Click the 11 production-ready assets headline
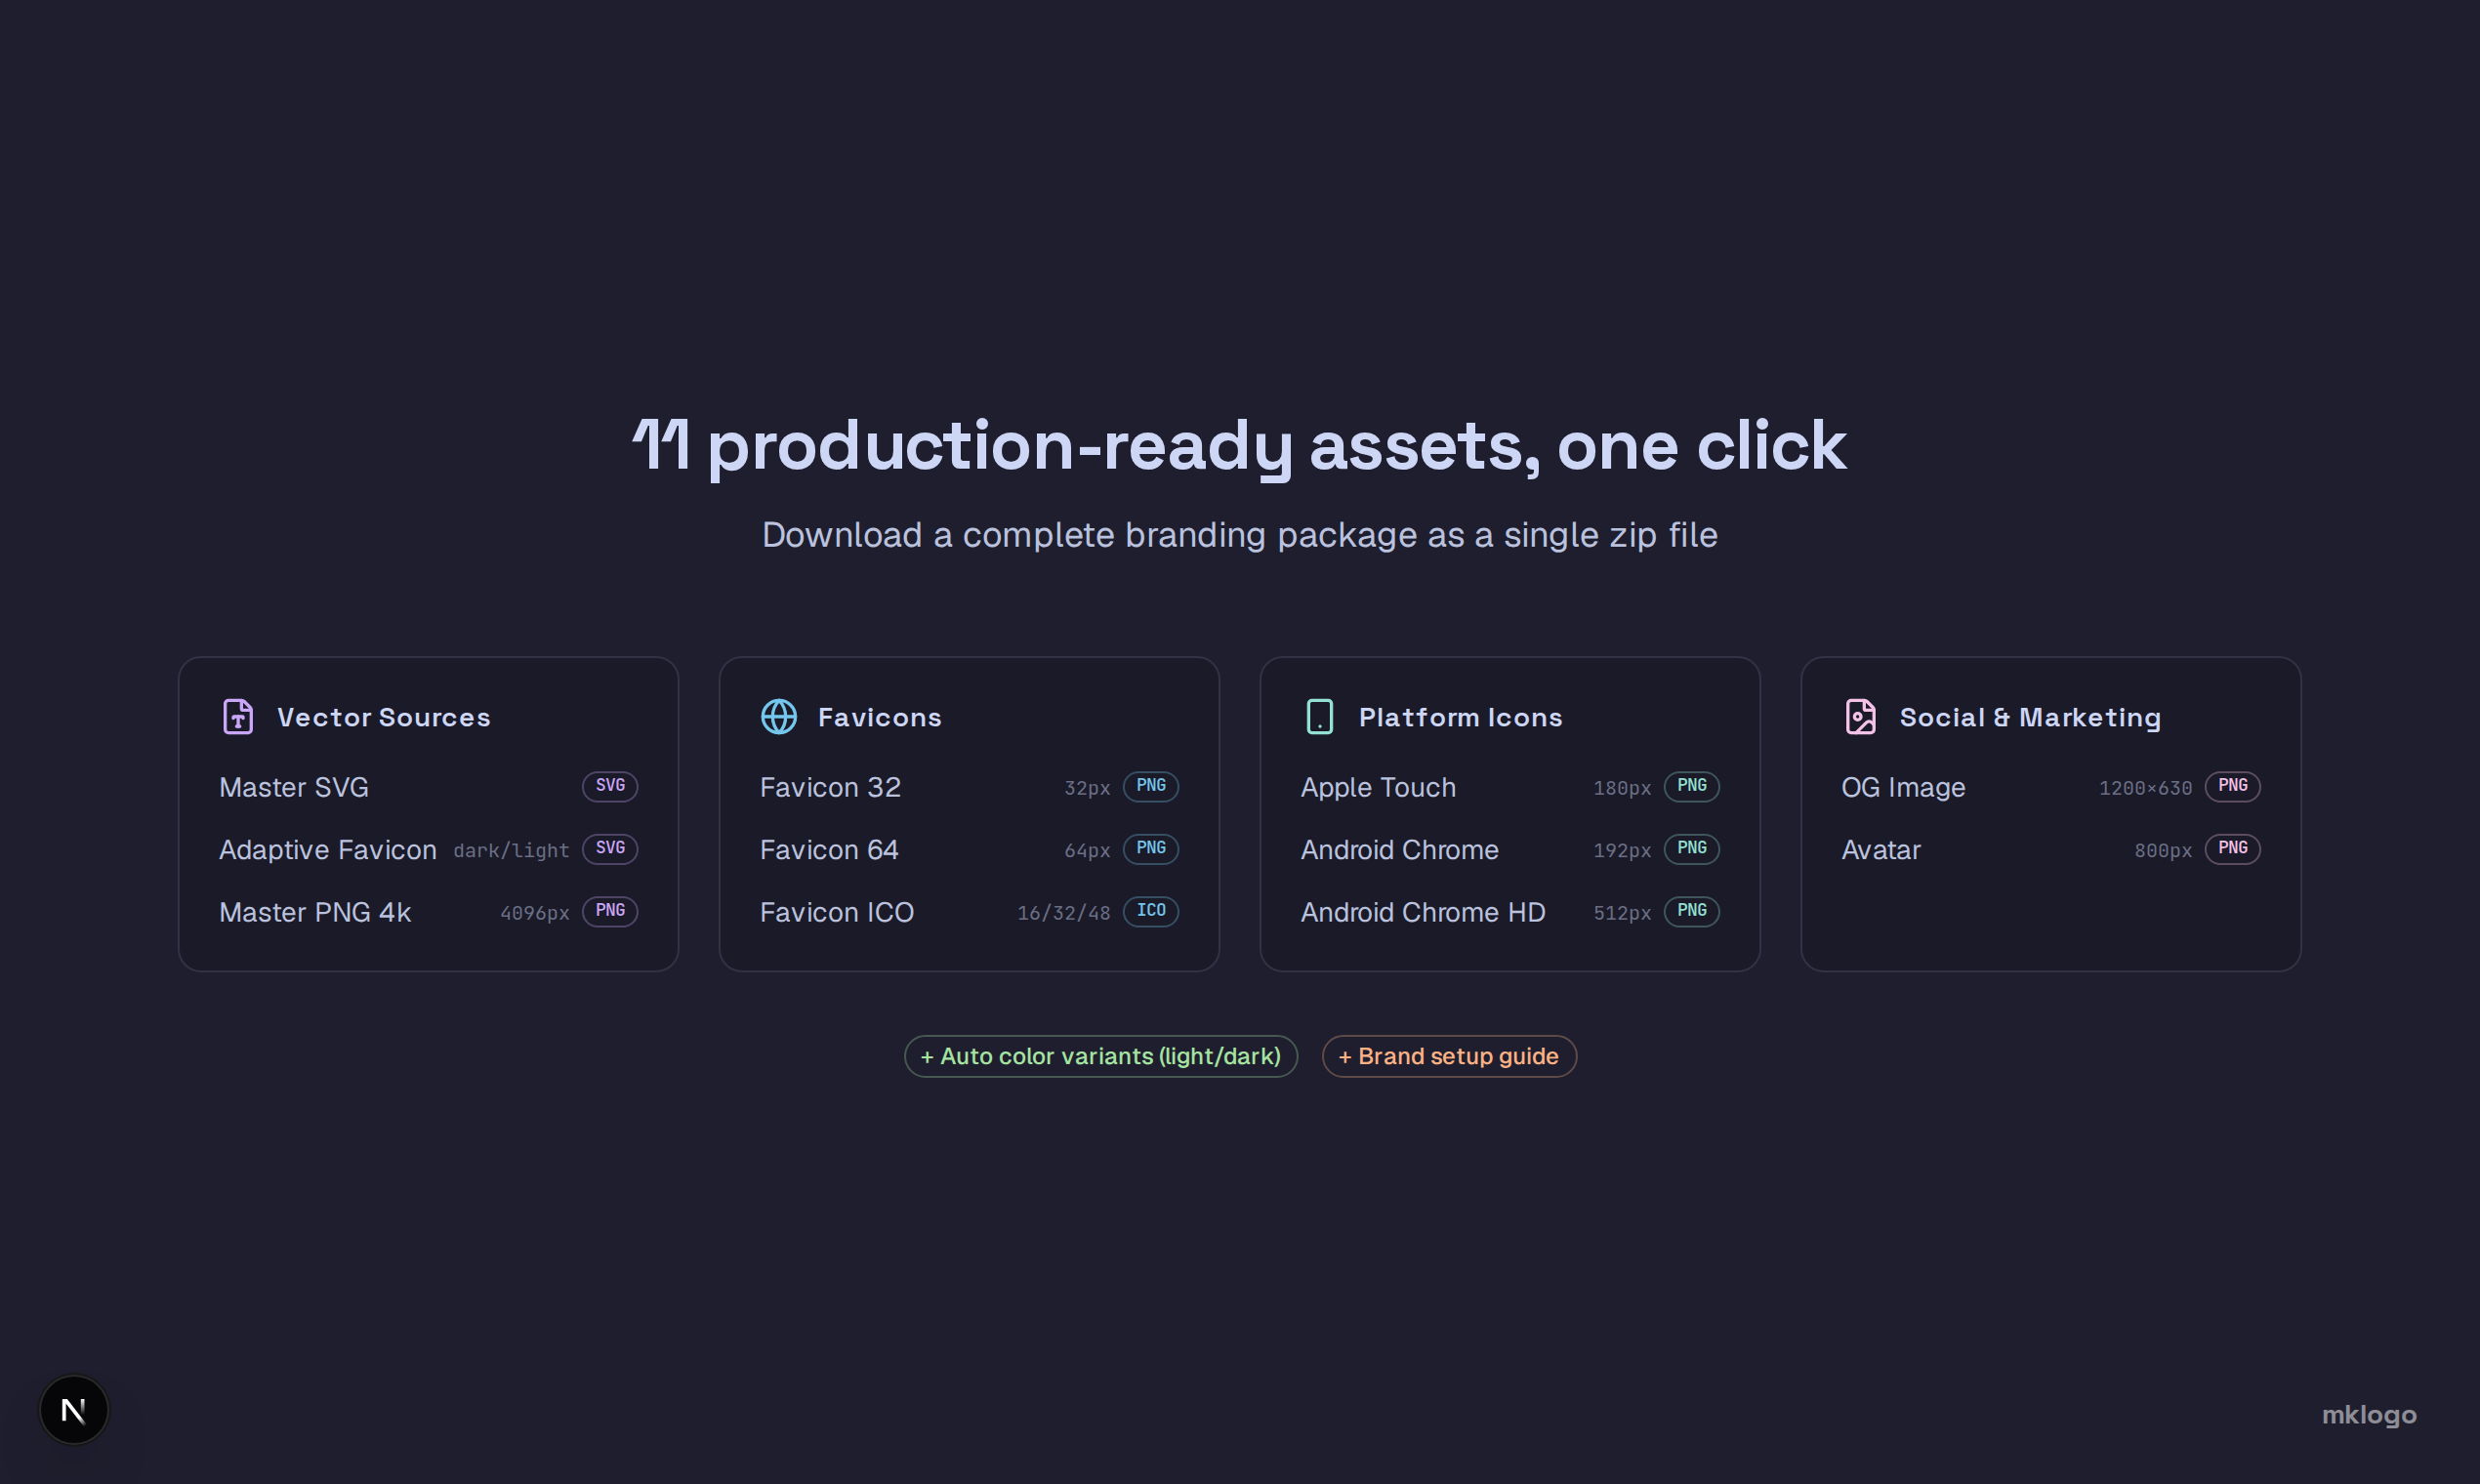This screenshot has width=2480, height=1484. (1239, 446)
